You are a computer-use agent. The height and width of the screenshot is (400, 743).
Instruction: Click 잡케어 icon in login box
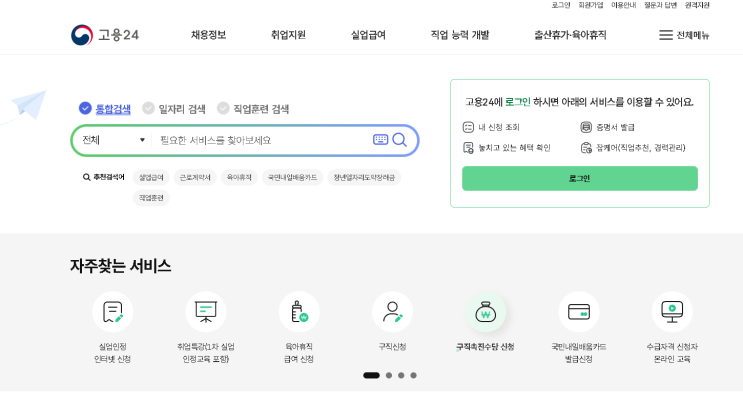click(x=586, y=148)
